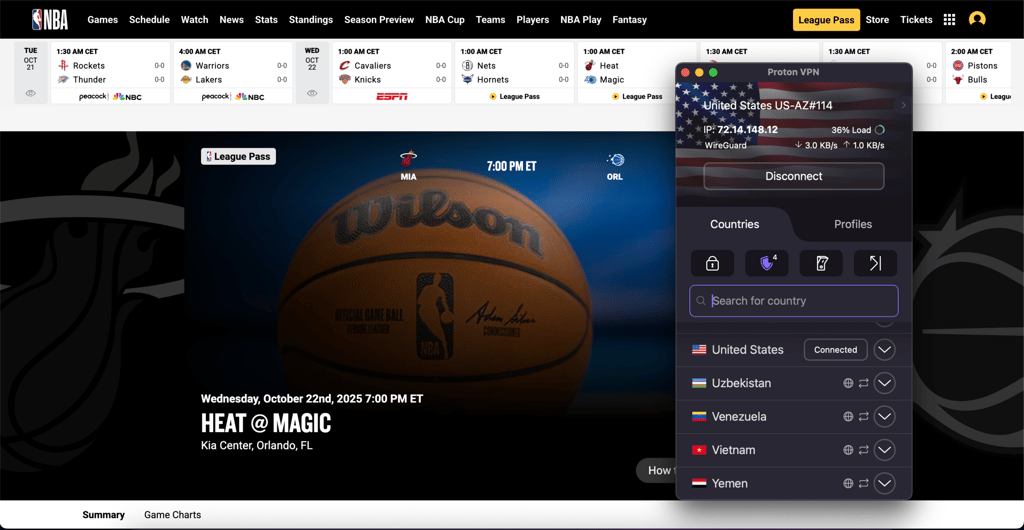This screenshot has height=530, width=1024.
Task: Click the P2P arrows icon for Venezuela
Action: [x=863, y=416]
